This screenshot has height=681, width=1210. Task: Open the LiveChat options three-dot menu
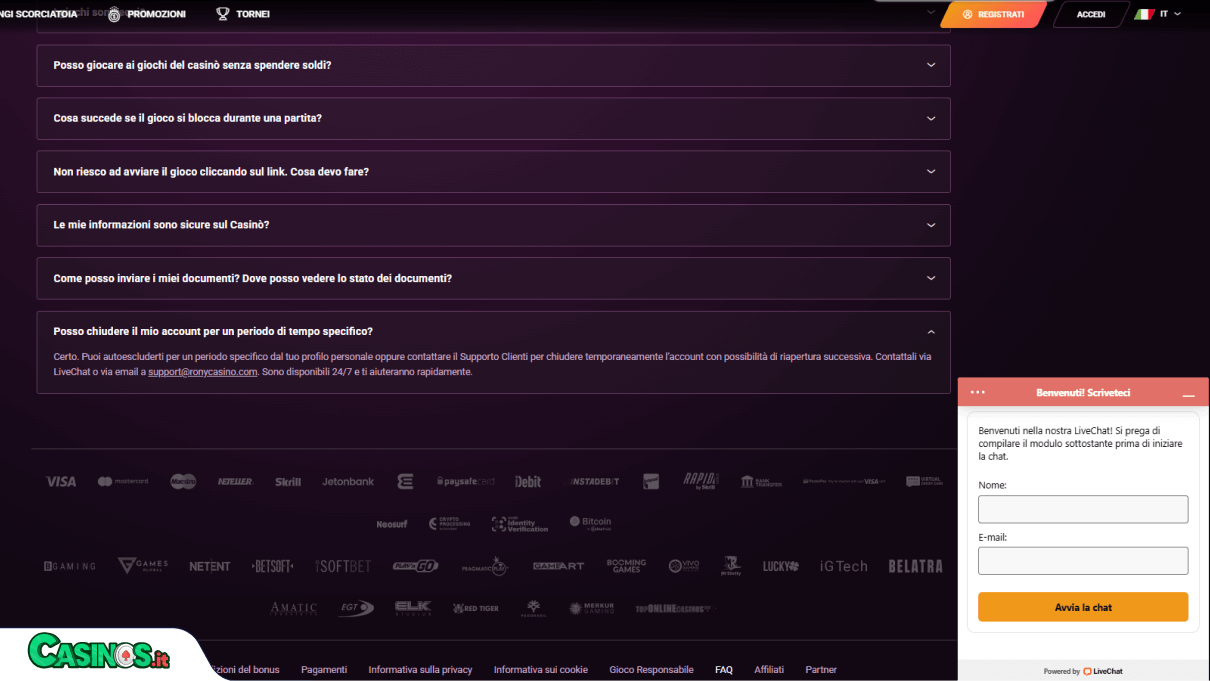click(x=978, y=392)
